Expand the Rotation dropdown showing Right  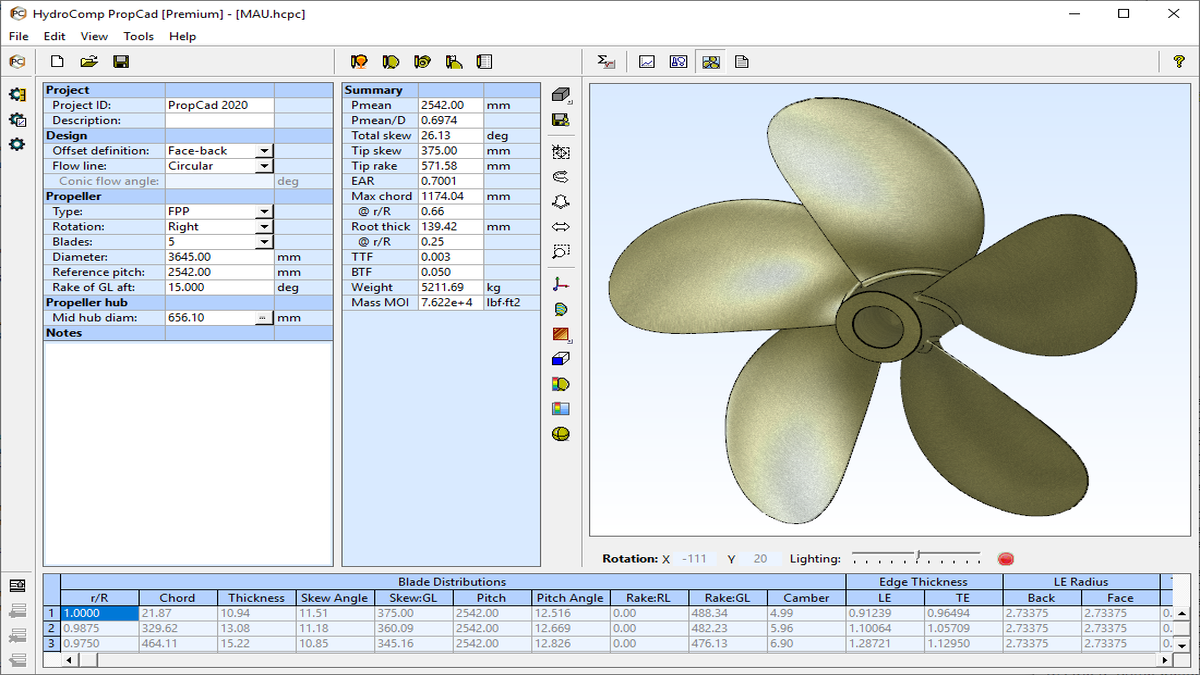264,227
